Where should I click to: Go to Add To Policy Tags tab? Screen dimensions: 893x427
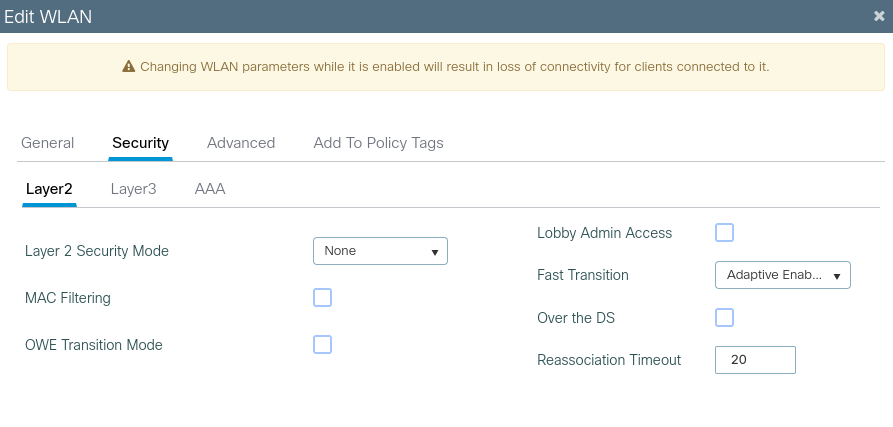378,143
